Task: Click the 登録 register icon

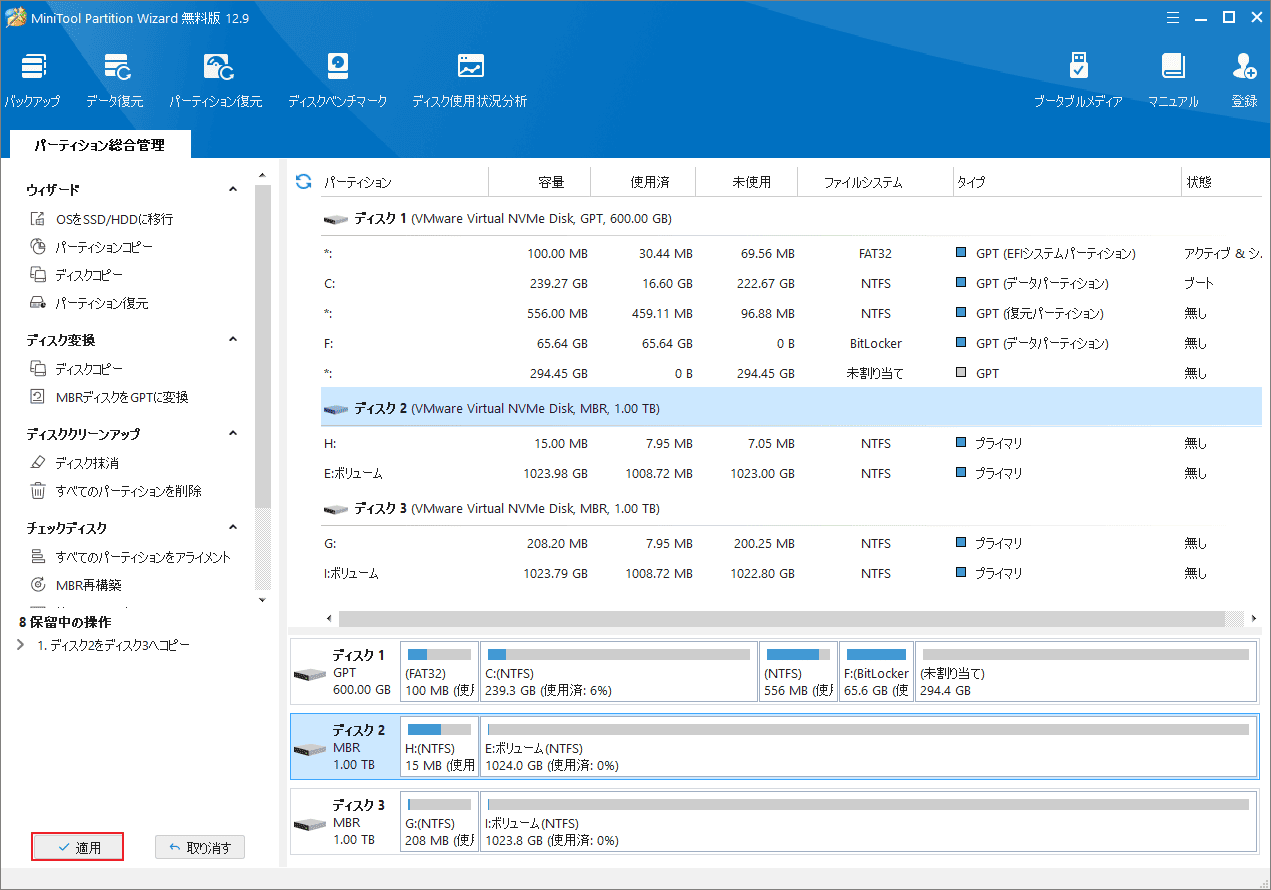Action: pyautogui.click(x=1244, y=80)
